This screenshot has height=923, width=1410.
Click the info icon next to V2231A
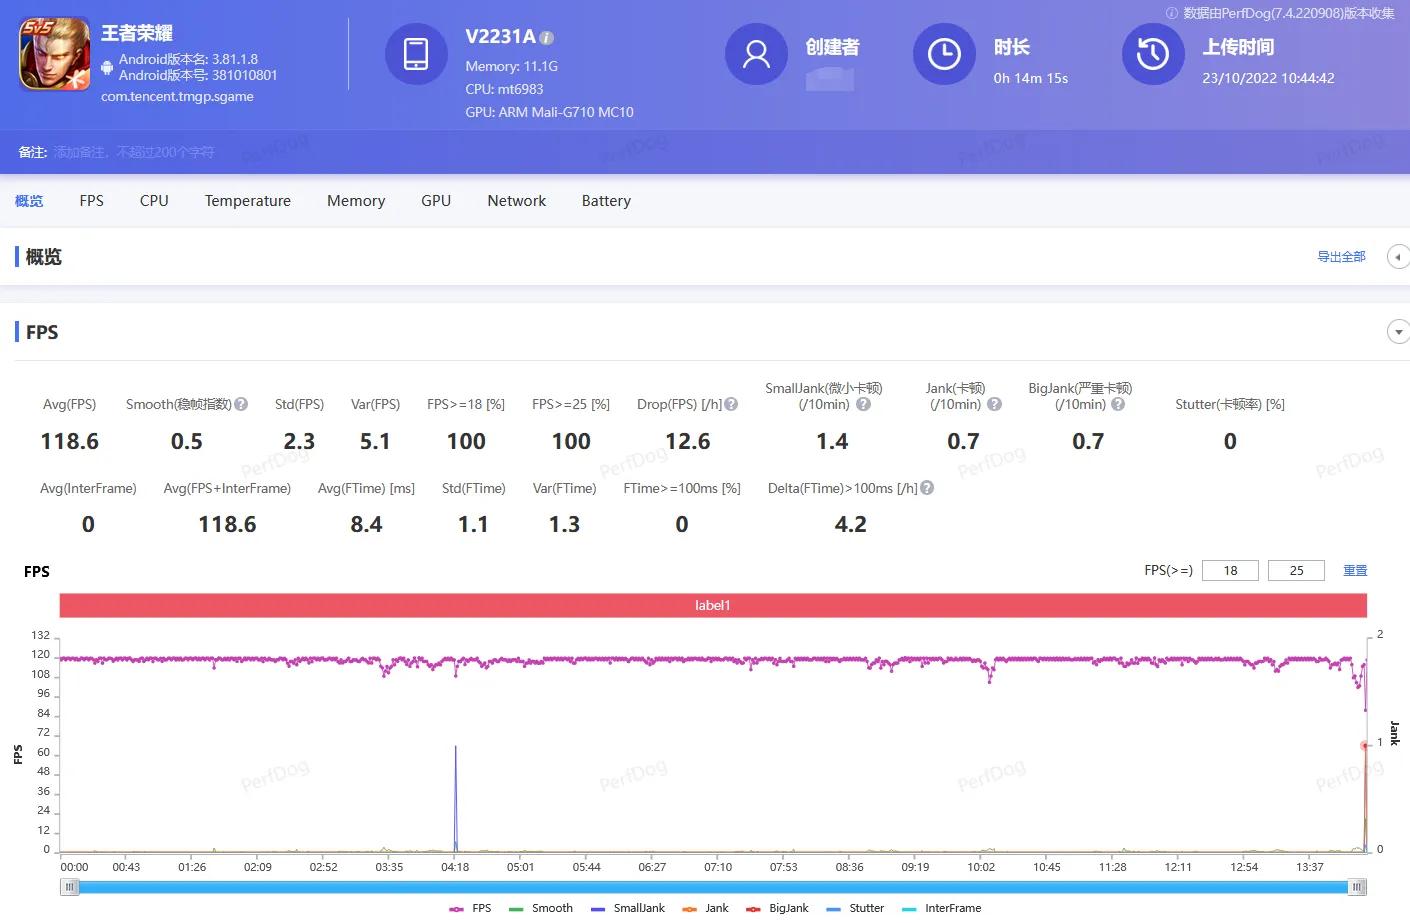546,36
